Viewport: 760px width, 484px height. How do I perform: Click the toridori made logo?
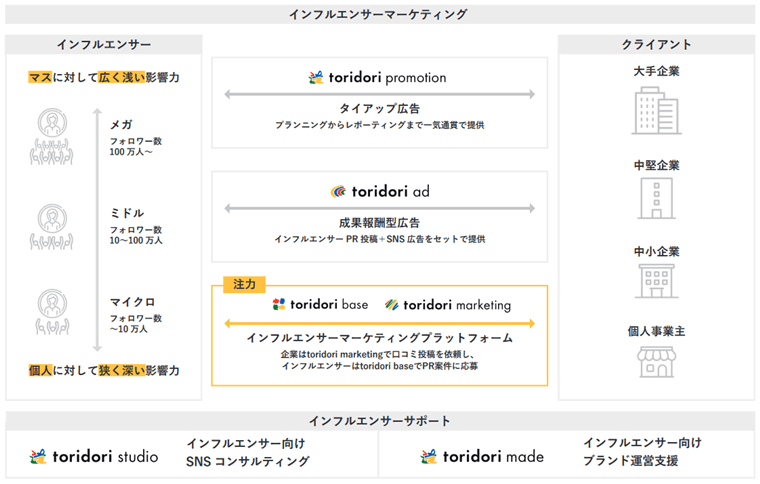482,456
